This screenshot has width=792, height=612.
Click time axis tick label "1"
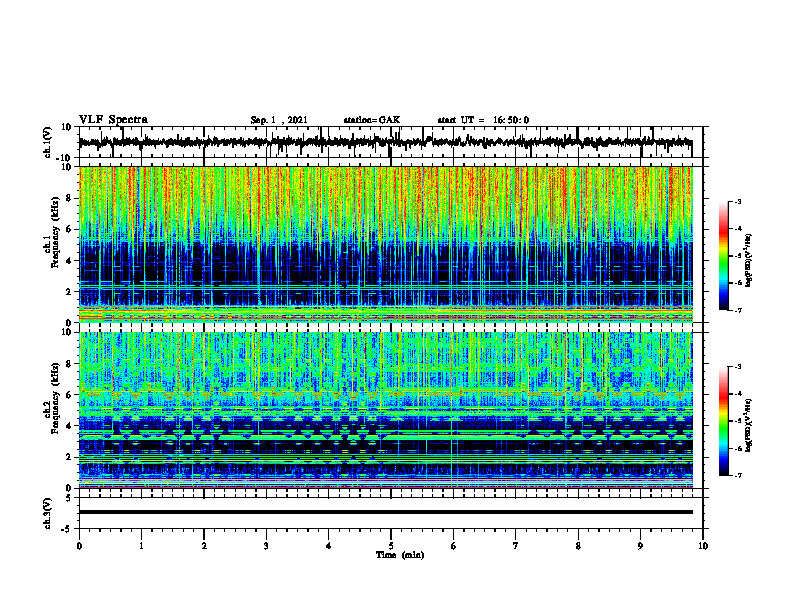tap(141, 546)
